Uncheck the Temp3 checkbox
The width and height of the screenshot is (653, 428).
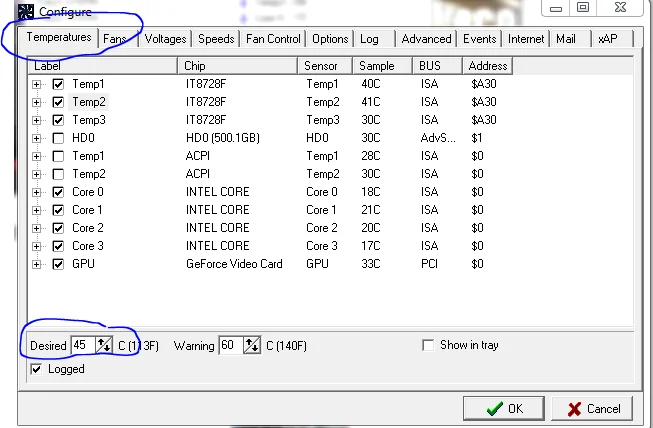pyautogui.click(x=58, y=120)
